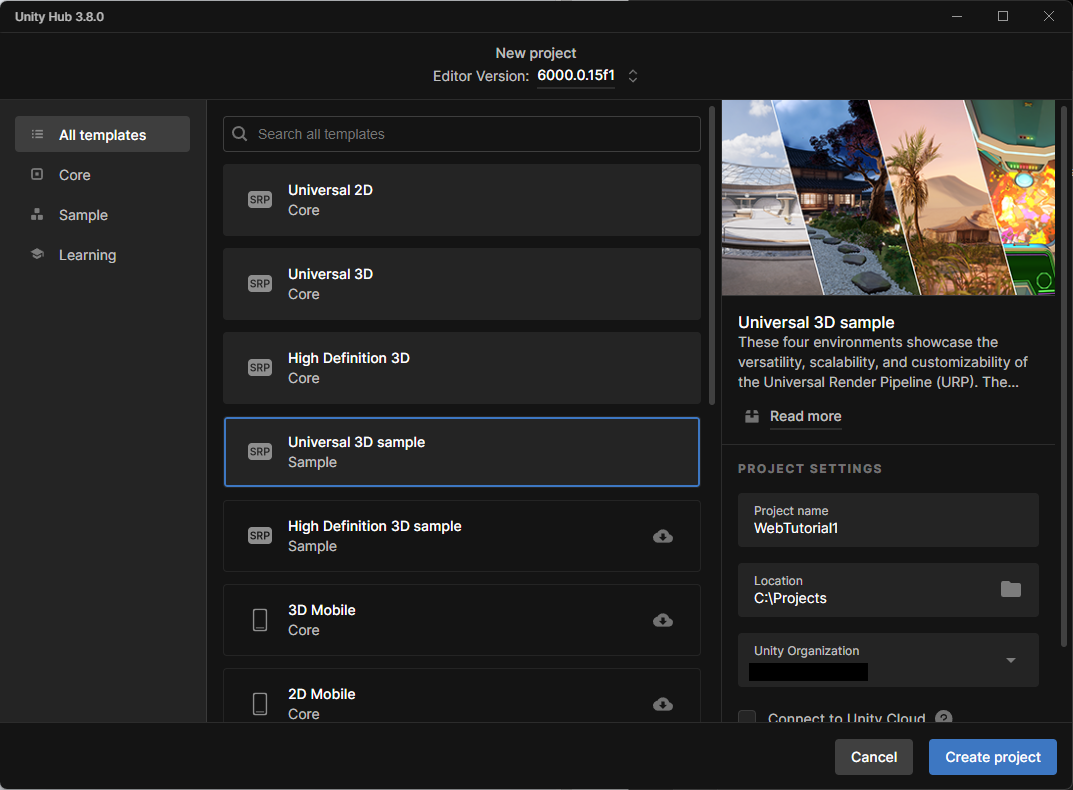Edit the Project name field
1073x790 pixels.
coord(888,520)
